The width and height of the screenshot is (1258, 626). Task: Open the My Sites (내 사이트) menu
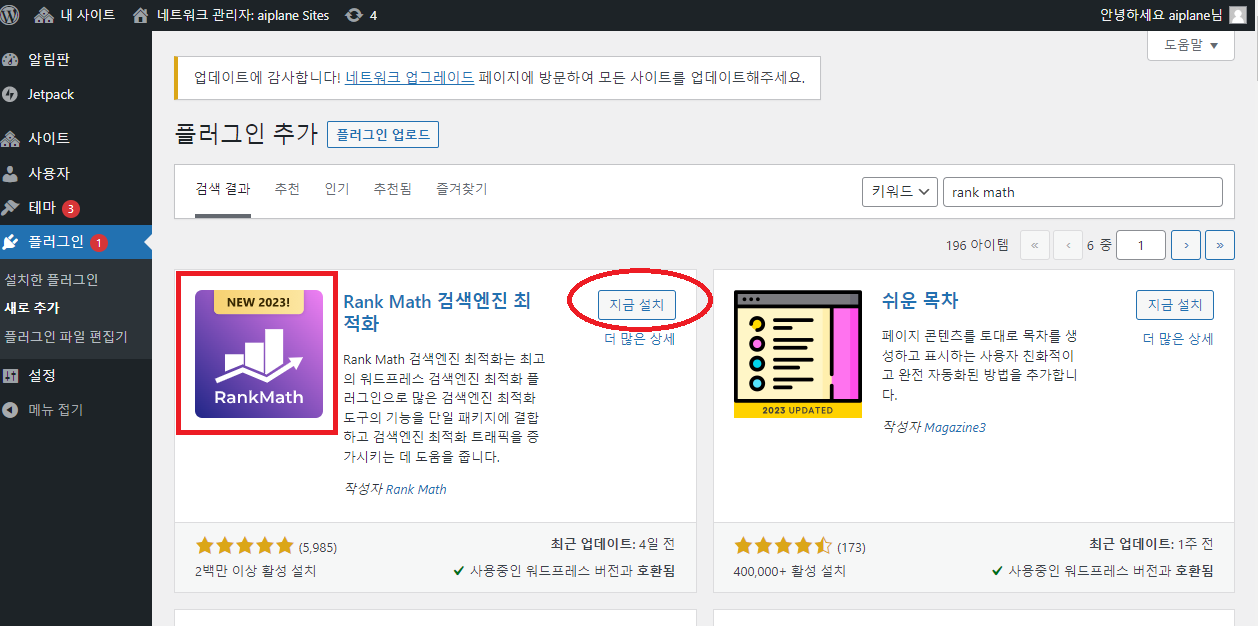click(75, 15)
